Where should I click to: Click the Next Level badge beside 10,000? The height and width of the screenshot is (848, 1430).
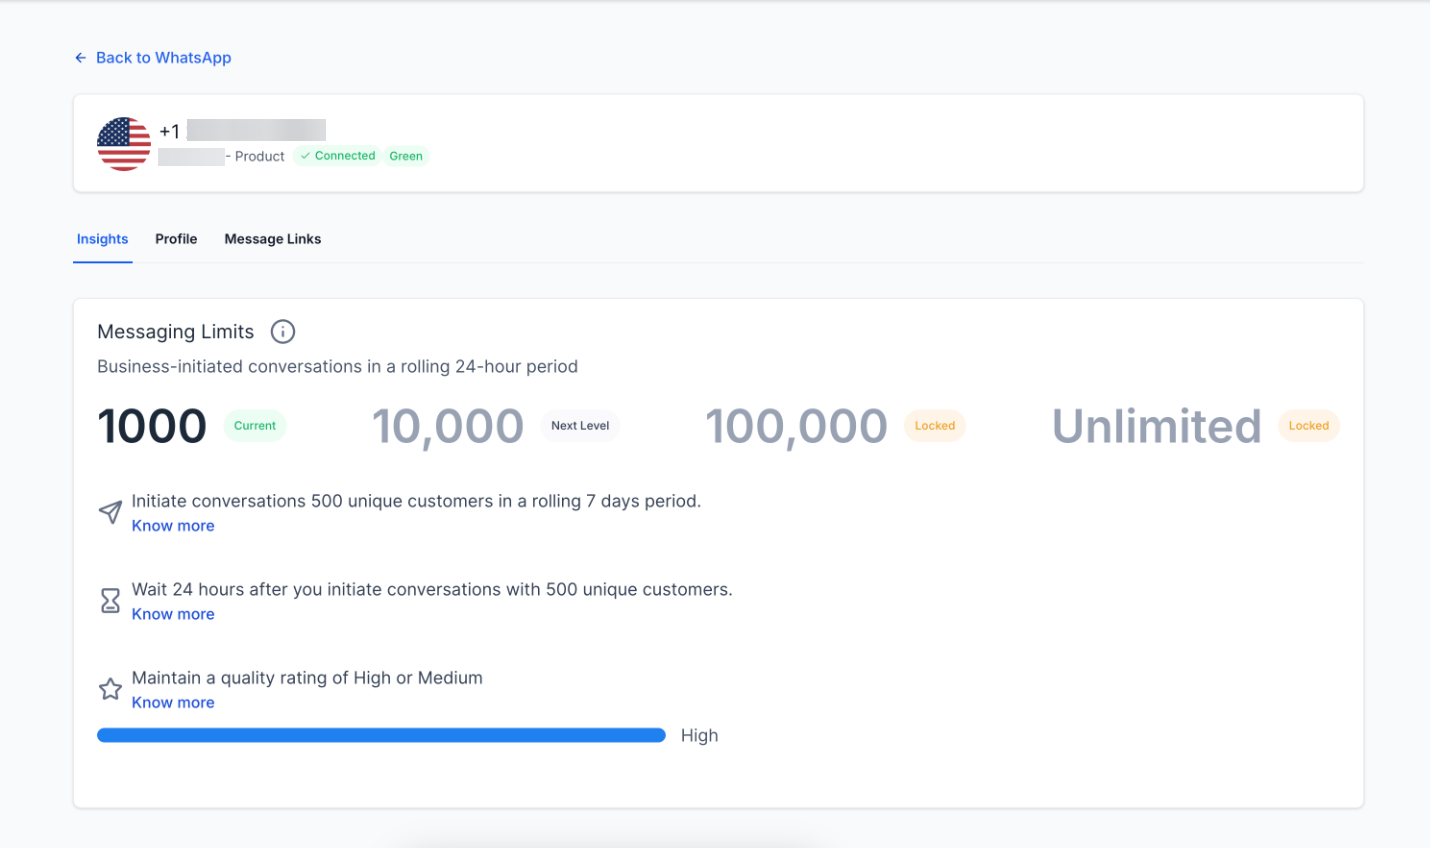point(580,426)
